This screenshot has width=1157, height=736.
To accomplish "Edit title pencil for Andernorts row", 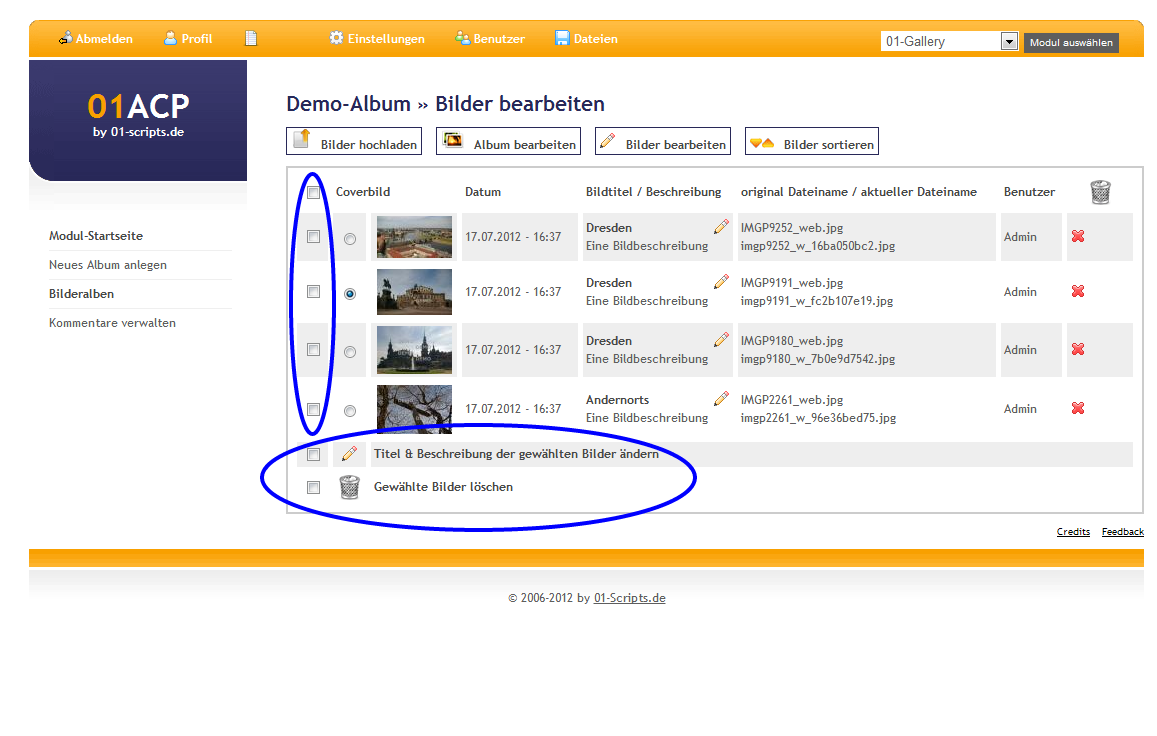I will click(722, 399).
